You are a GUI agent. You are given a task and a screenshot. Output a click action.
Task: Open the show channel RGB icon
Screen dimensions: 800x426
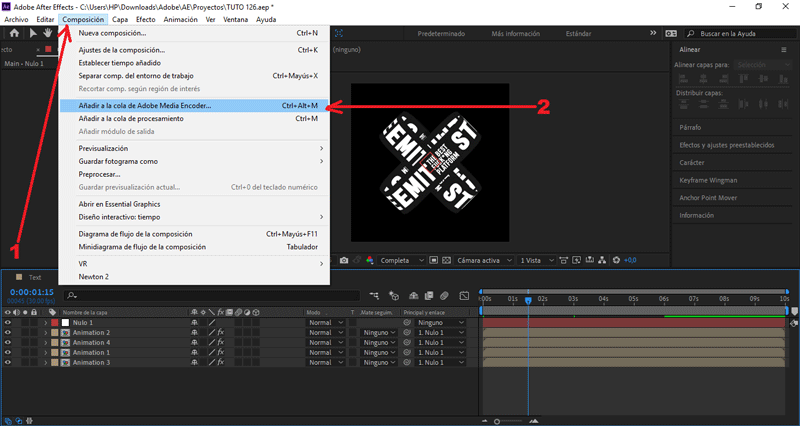(x=370, y=260)
